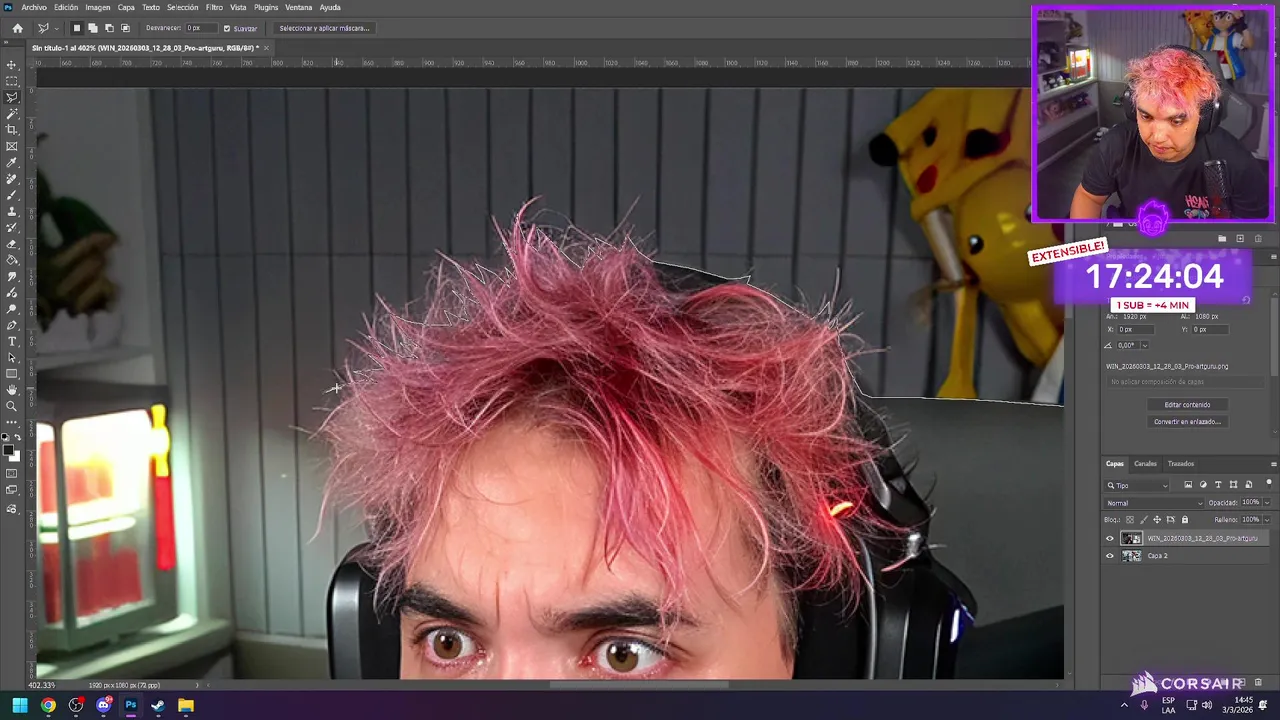Choose Subtract from selection mode icon

click(109, 28)
